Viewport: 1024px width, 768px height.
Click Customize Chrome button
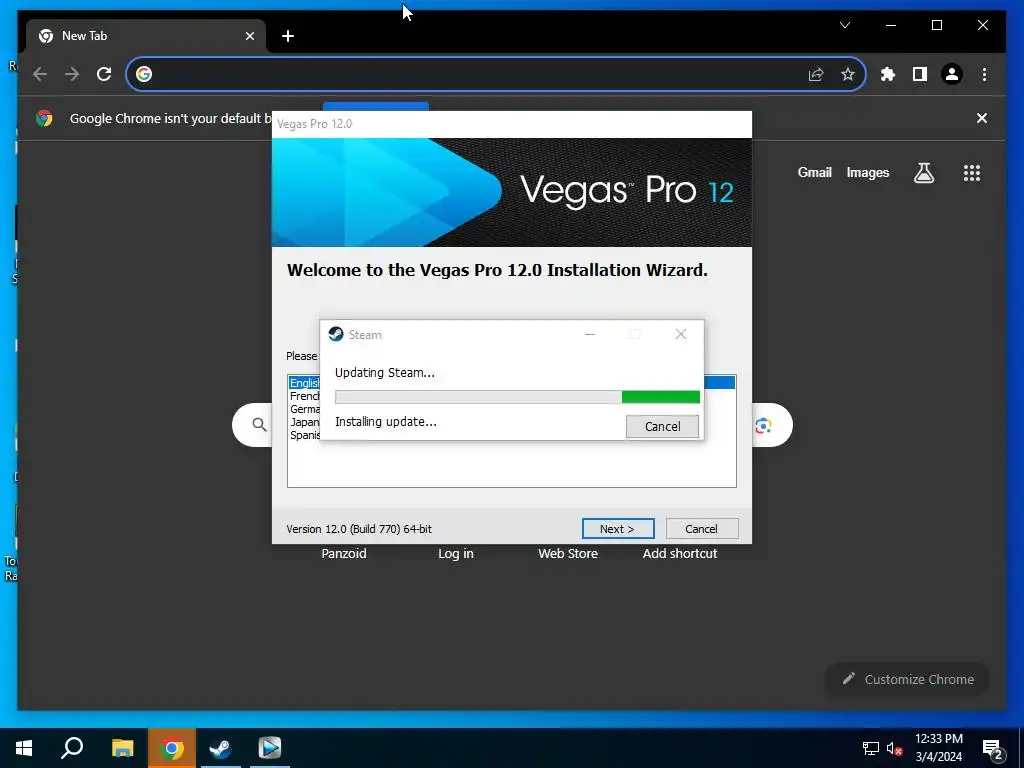pyautogui.click(x=907, y=679)
